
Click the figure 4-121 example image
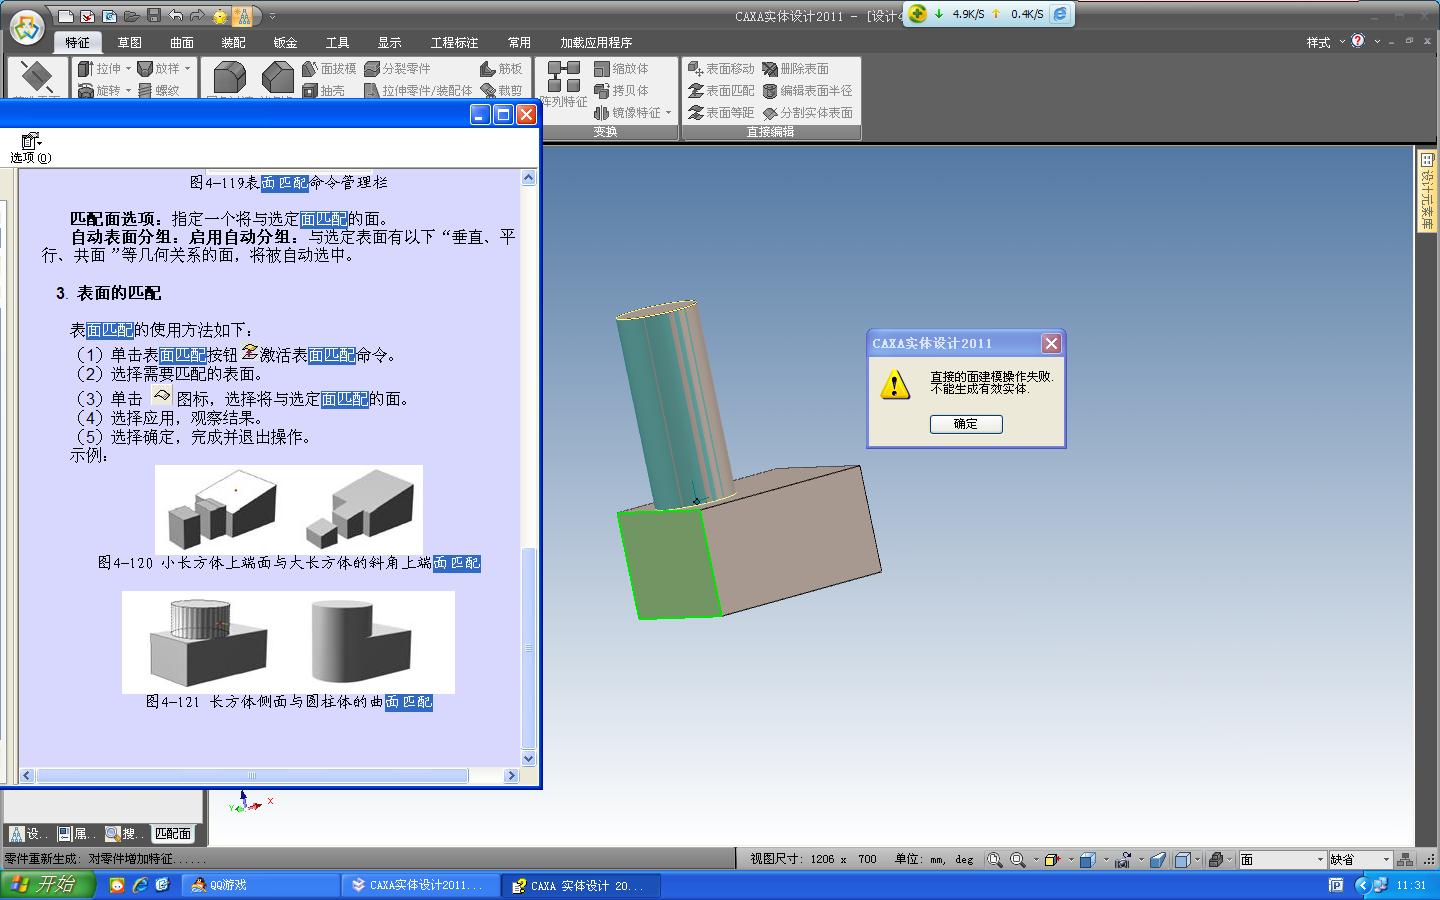click(x=288, y=642)
